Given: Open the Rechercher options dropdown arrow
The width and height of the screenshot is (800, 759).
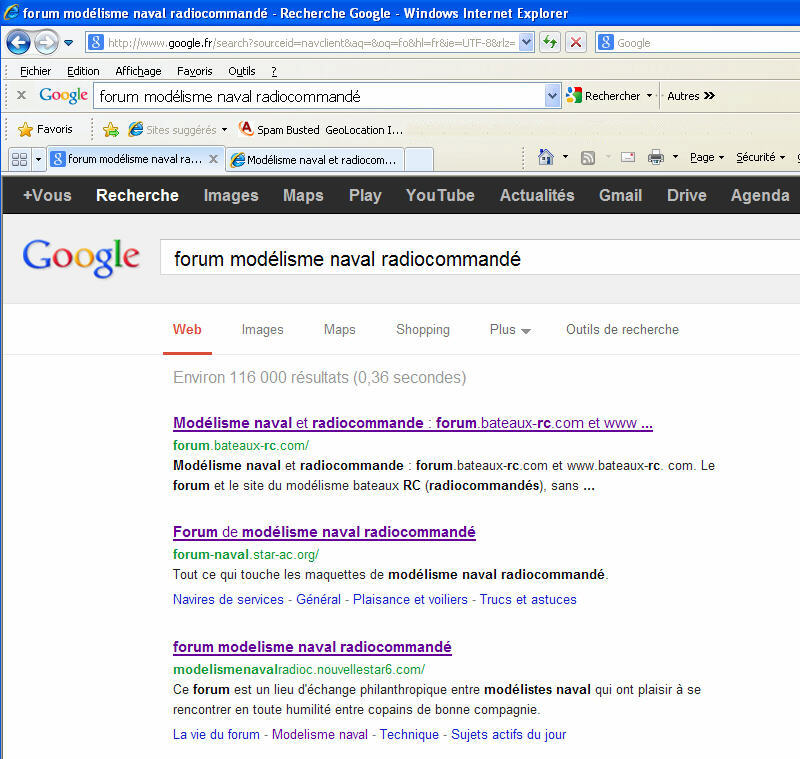Looking at the screenshot, I should [649, 96].
